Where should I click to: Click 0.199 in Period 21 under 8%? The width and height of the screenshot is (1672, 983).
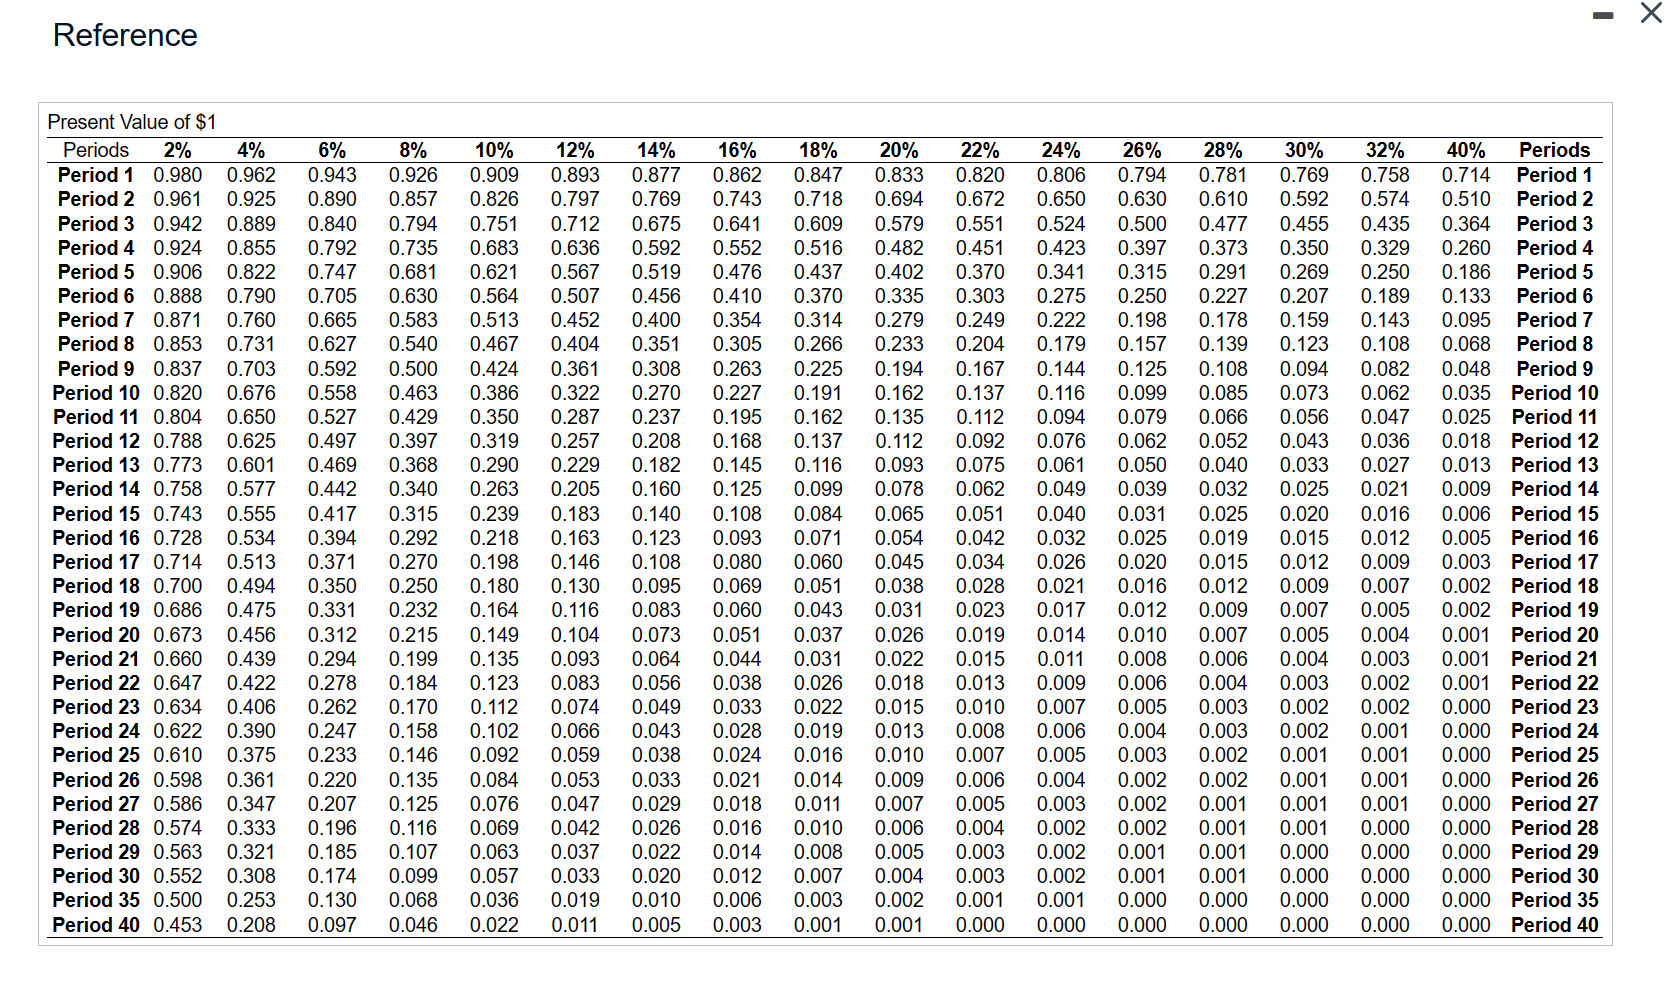tap(413, 659)
